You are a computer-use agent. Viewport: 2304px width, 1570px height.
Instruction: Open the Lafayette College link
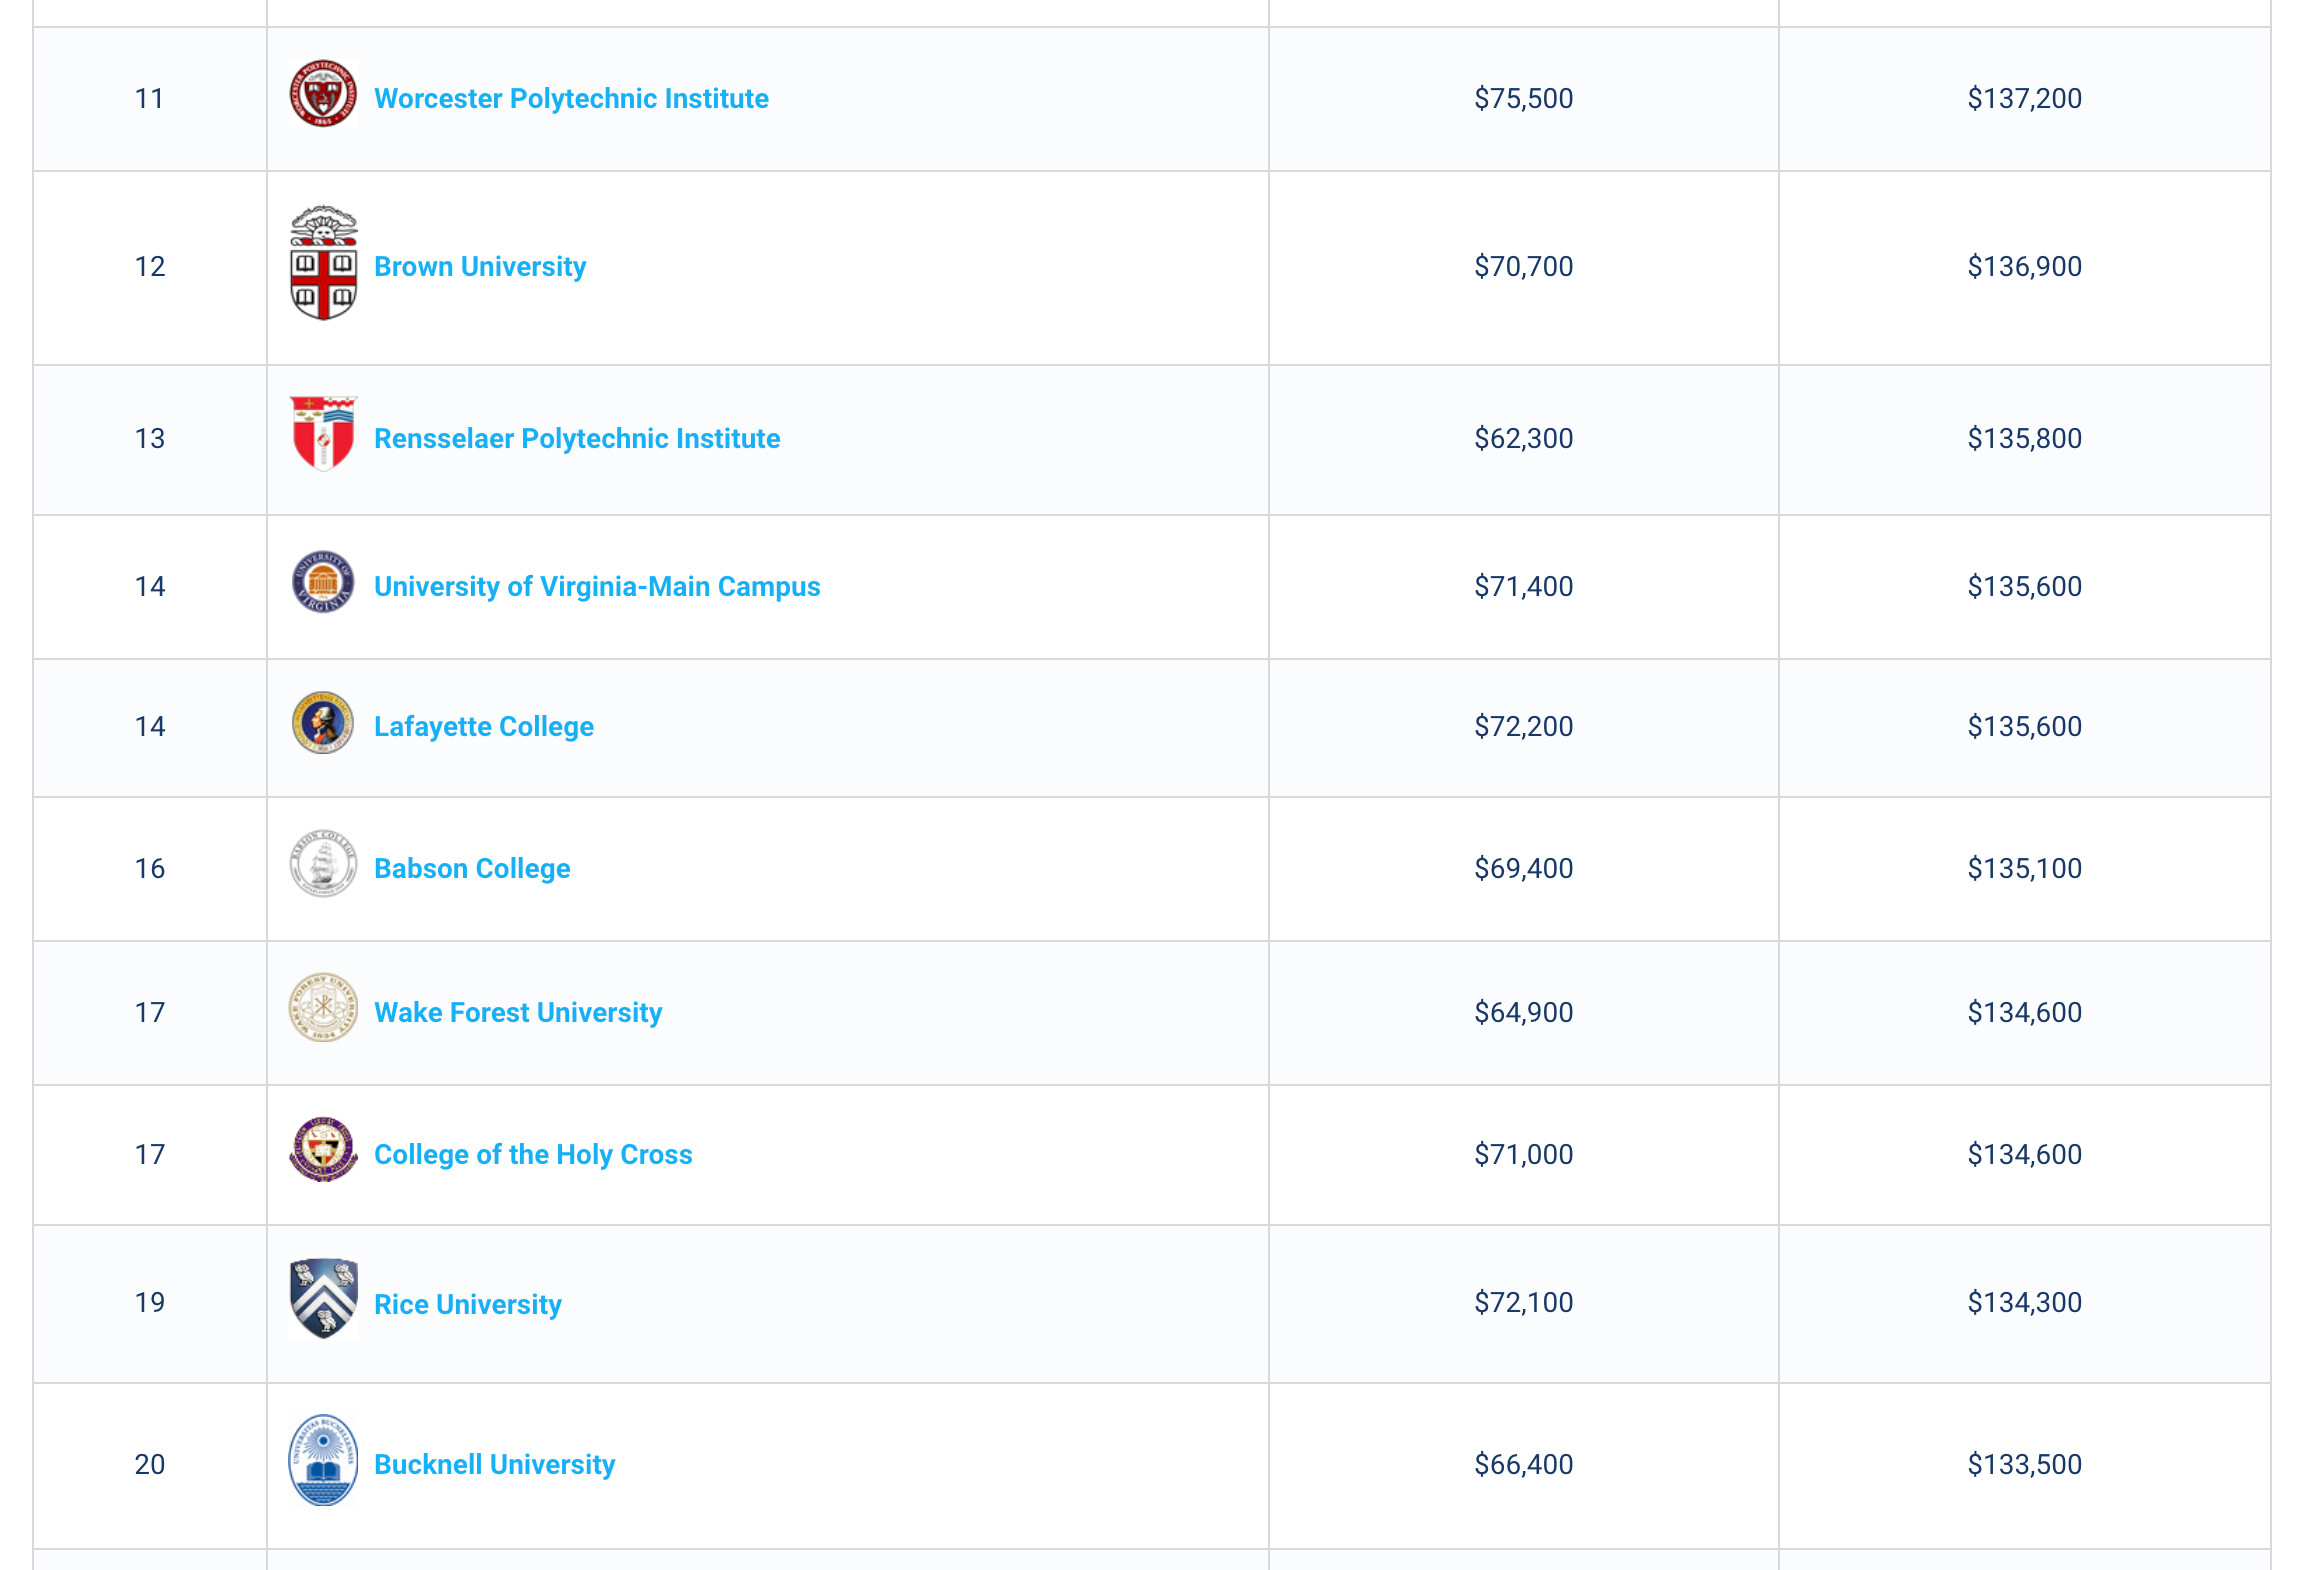484,726
